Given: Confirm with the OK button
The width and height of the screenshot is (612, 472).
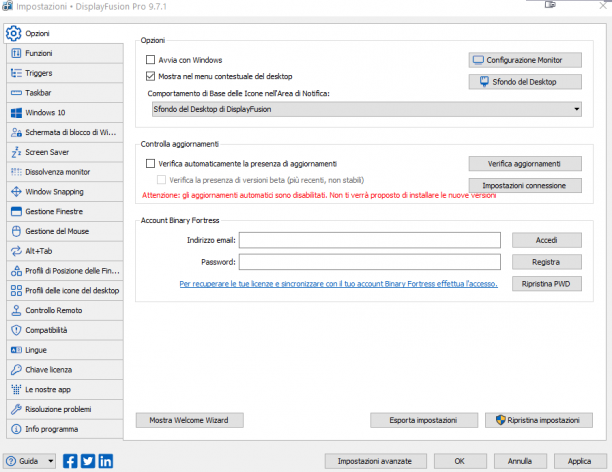Looking at the screenshot, I should pos(460,461).
